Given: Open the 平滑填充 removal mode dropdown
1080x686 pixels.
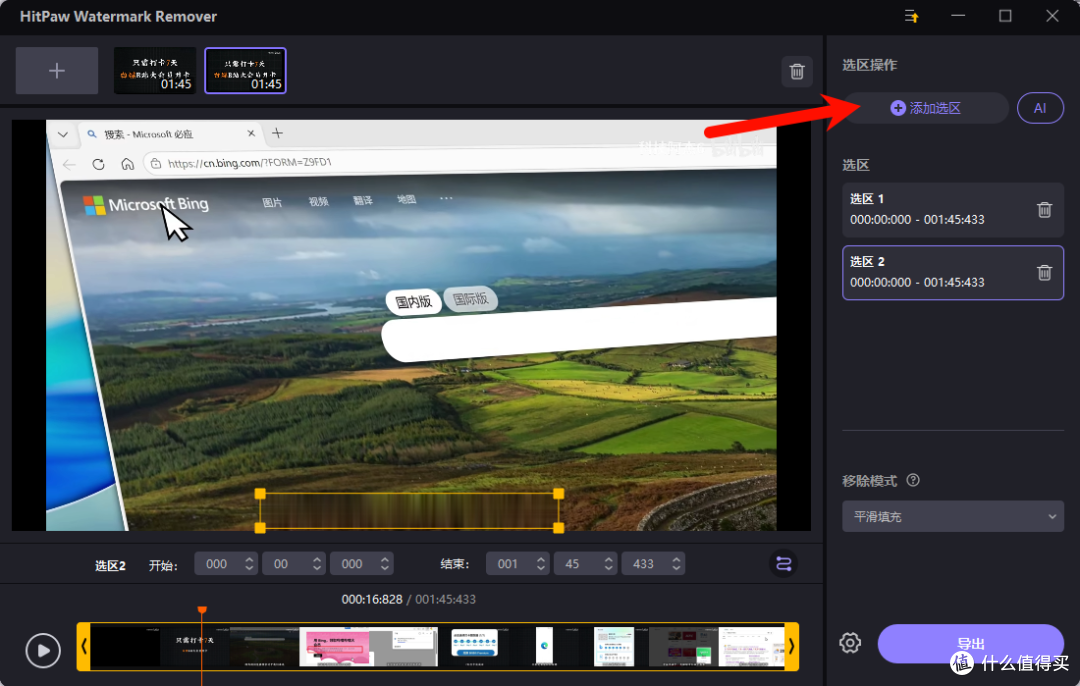Looking at the screenshot, I should click(x=953, y=517).
